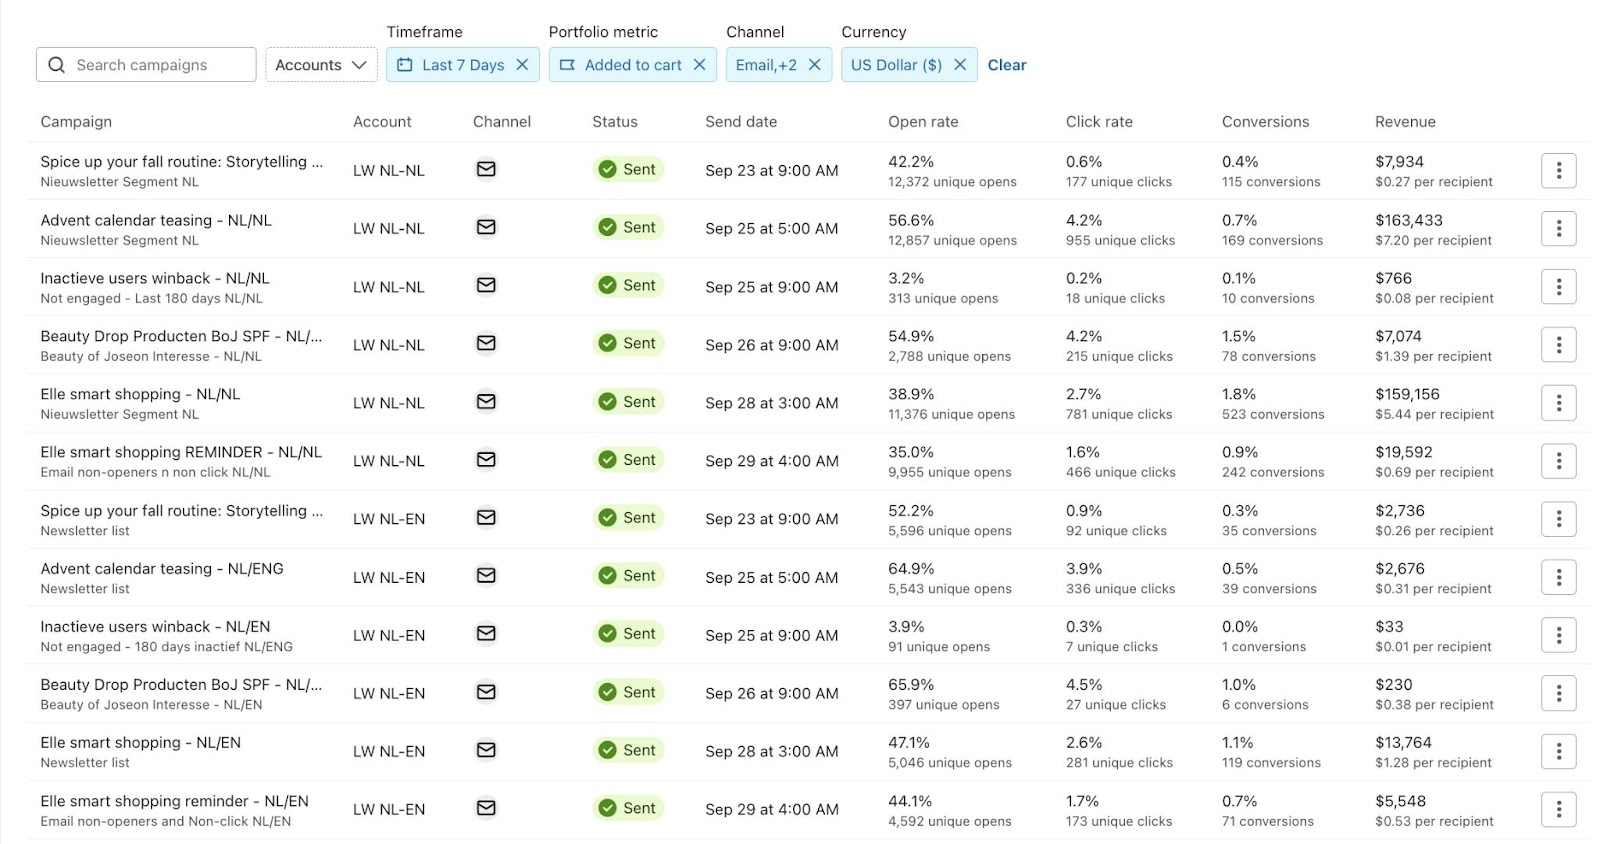
Task: Open the Added to cart portfolio metric selector
Action: pyautogui.click(x=621, y=65)
